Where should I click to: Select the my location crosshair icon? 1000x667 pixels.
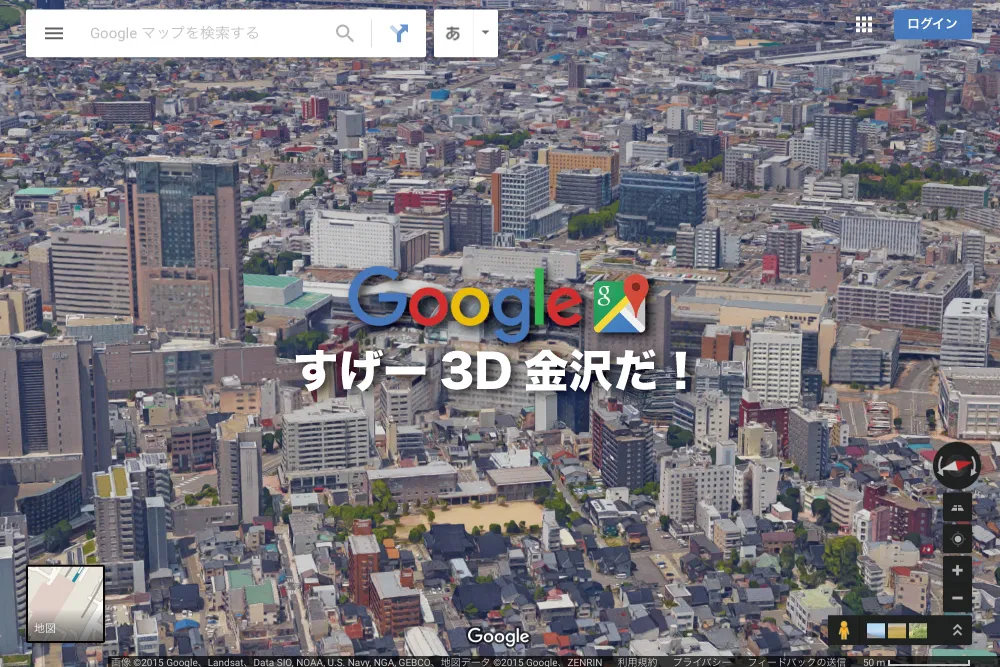click(x=956, y=537)
